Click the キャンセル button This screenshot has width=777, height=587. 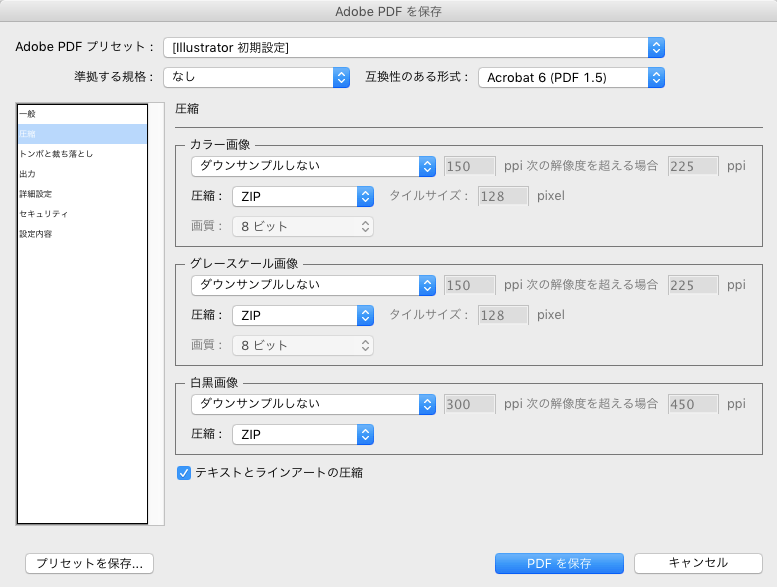click(698, 563)
